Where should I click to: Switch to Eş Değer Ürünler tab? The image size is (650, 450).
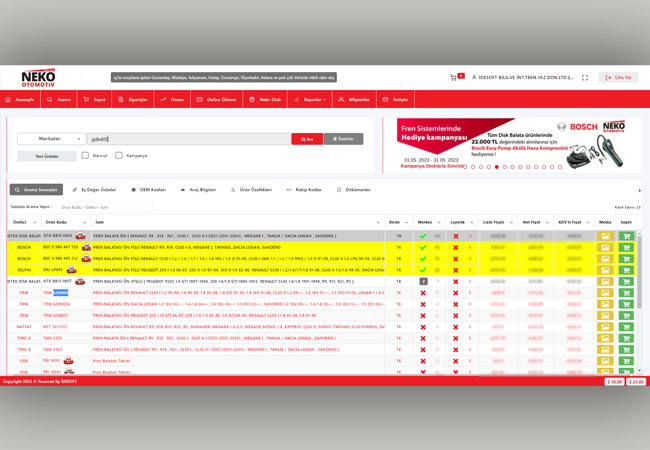[94, 190]
